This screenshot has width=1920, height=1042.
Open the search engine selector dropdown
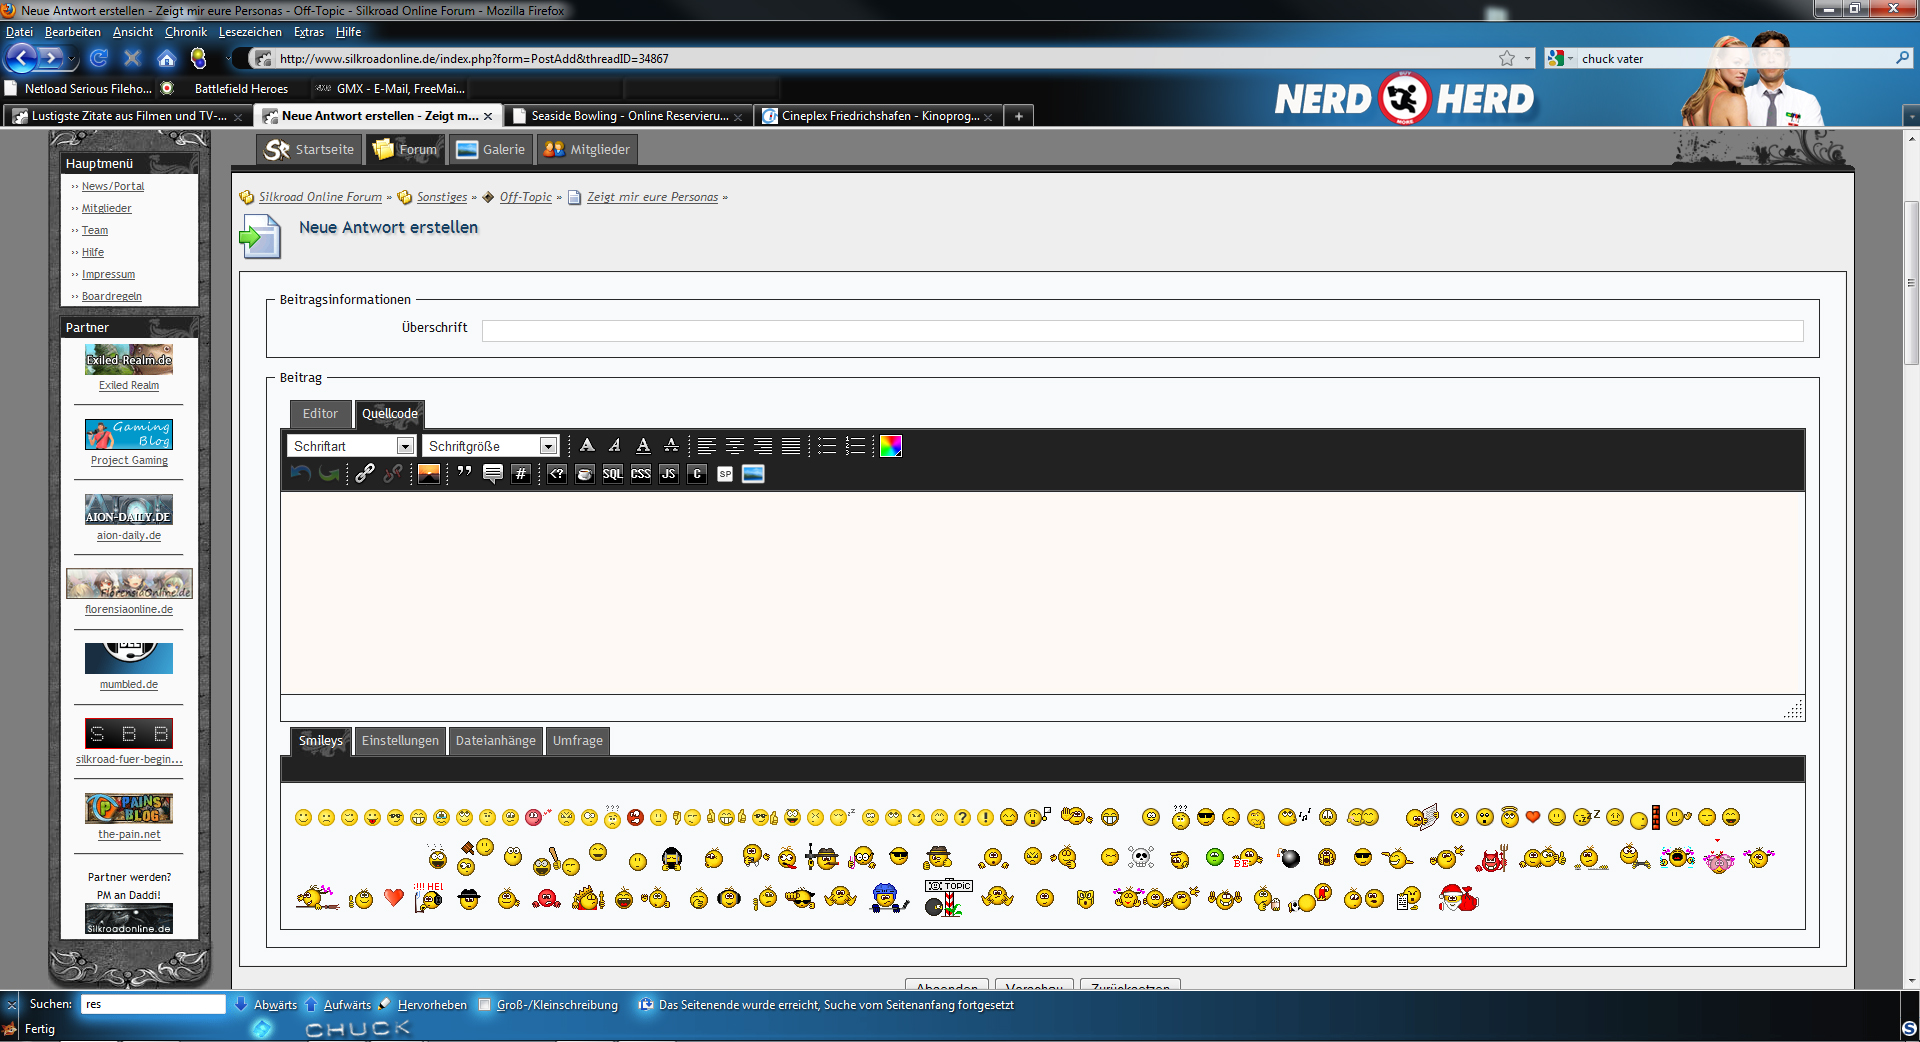pos(1559,59)
